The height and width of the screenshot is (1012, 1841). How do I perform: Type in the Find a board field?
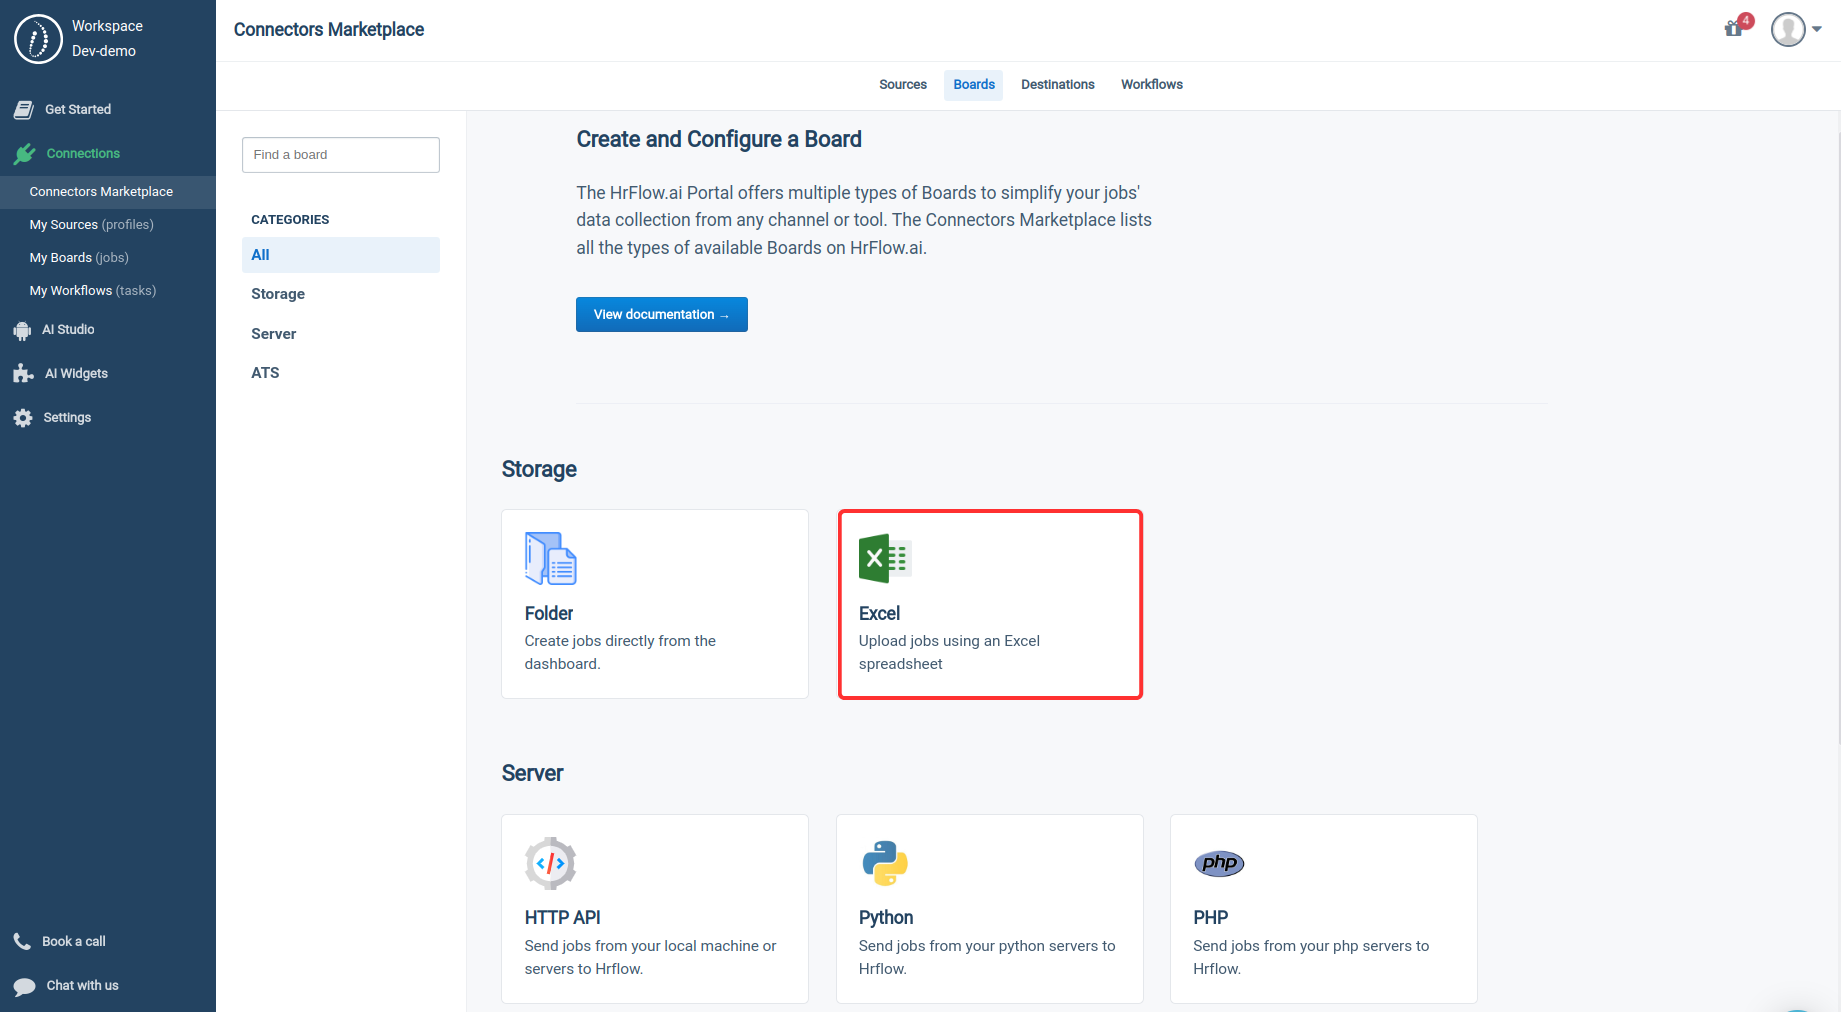click(340, 154)
